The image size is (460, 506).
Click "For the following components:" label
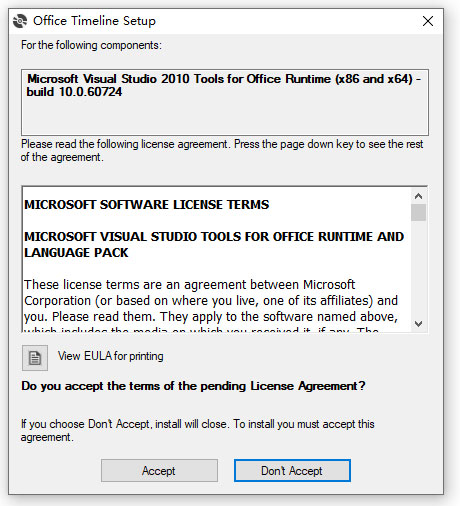coord(91,45)
